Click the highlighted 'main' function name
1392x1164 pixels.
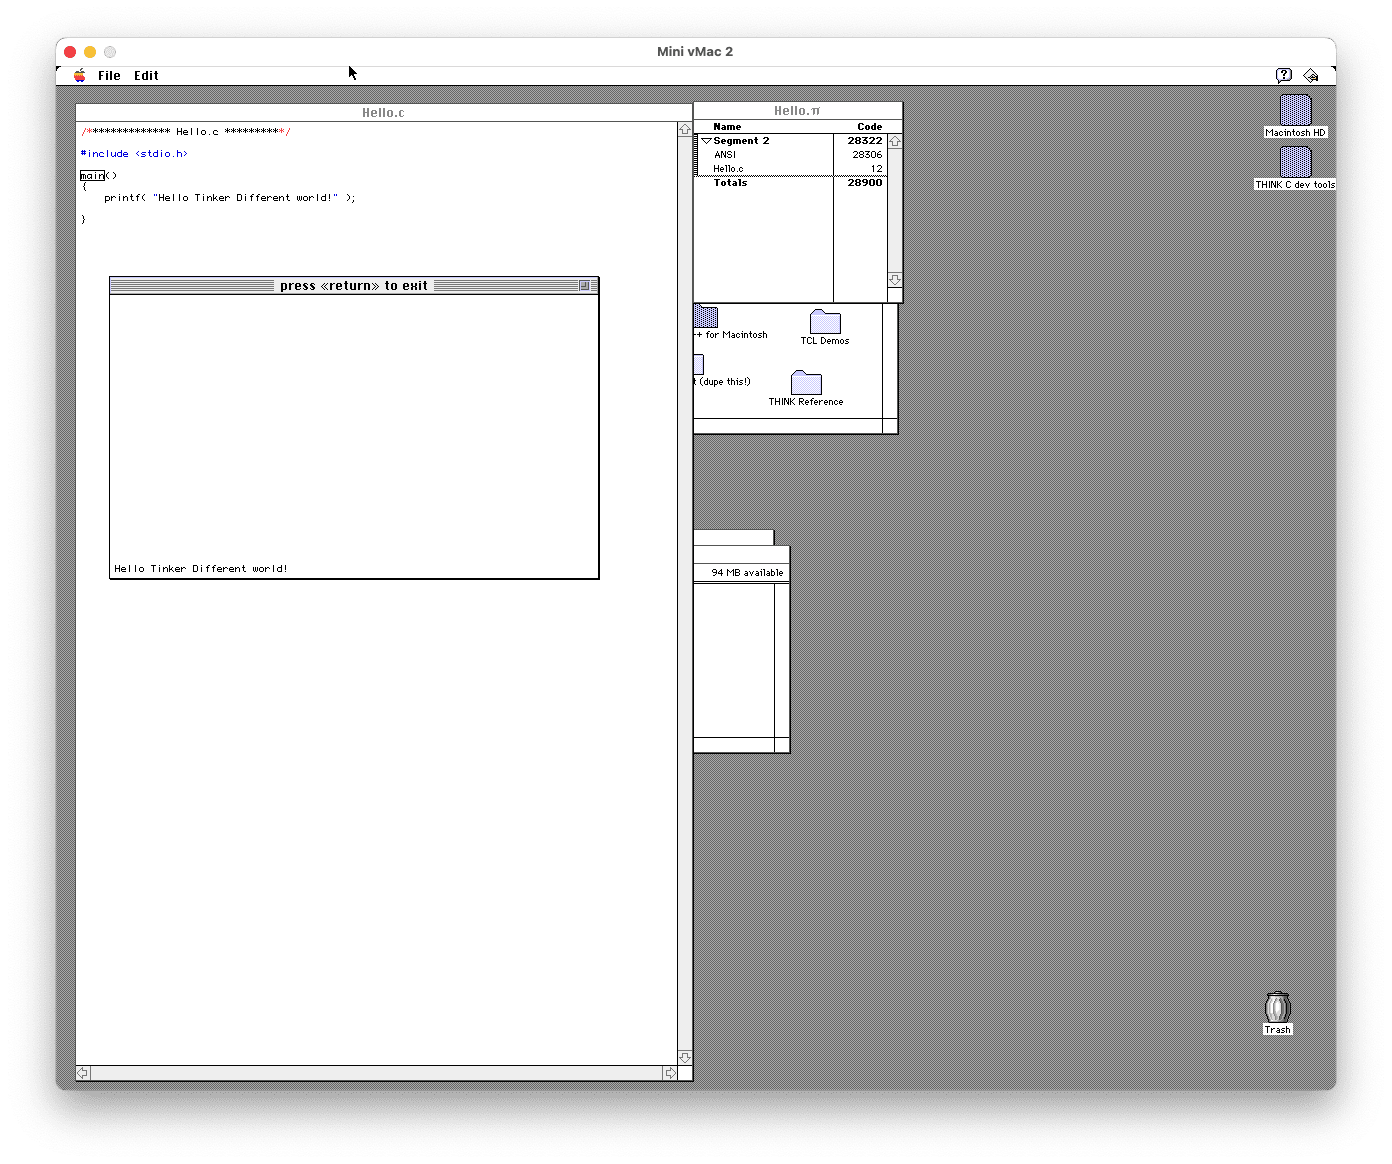point(92,176)
